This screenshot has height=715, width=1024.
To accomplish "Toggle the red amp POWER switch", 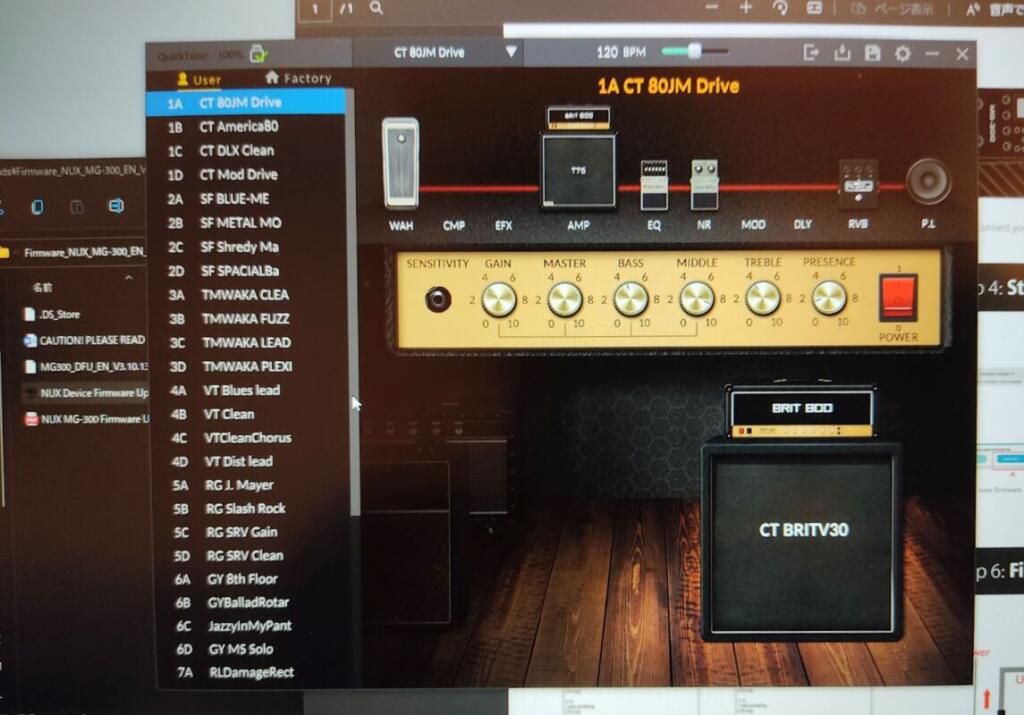I will pos(898,298).
